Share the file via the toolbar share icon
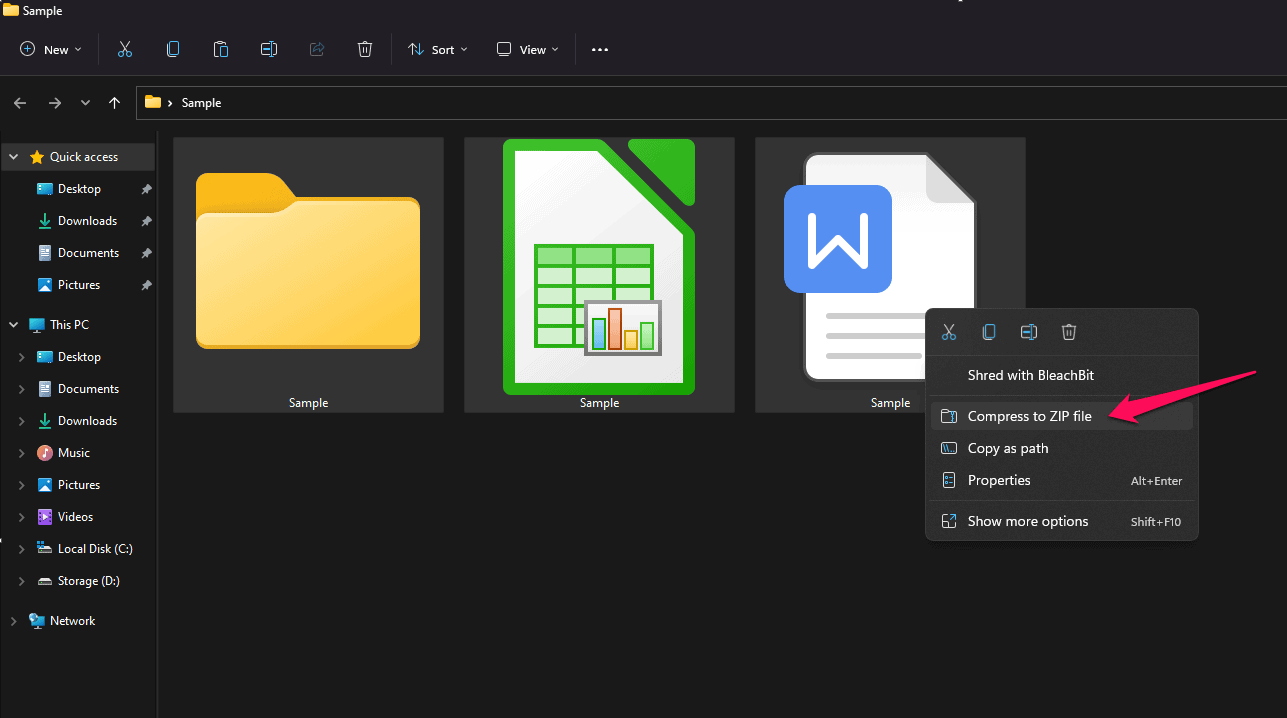The width and height of the screenshot is (1287, 718). tap(316, 48)
